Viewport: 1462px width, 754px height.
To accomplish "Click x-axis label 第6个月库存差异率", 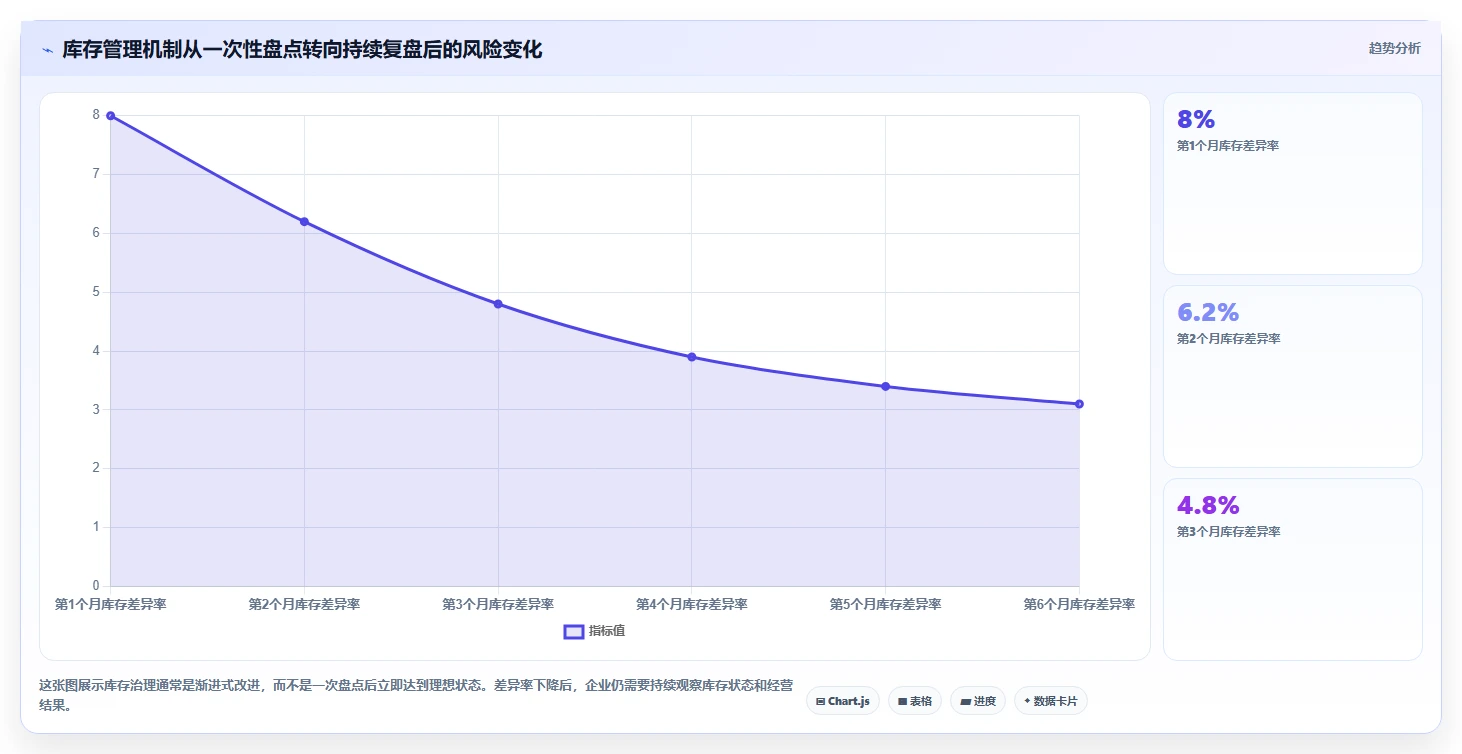I will (1079, 605).
